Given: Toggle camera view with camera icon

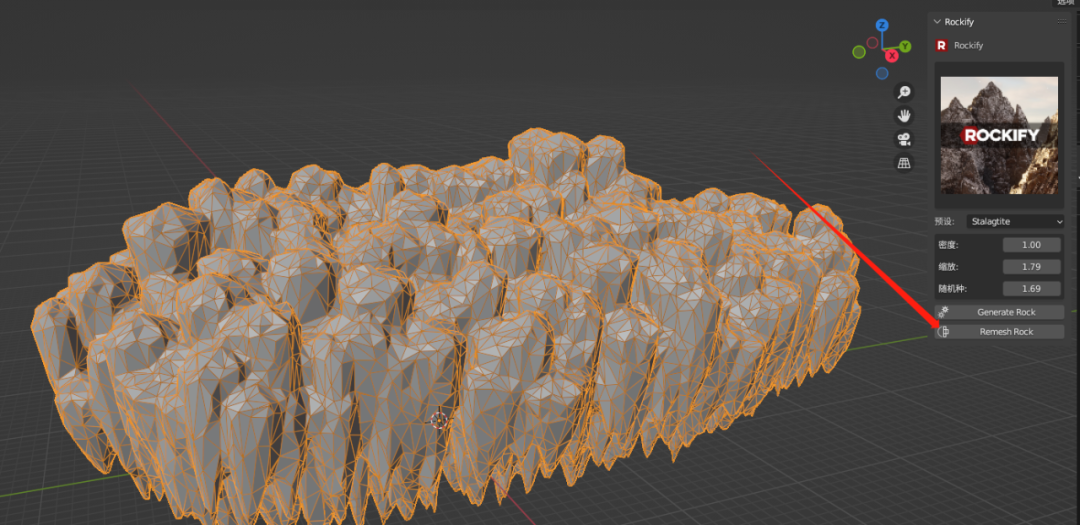Looking at the screenshot, I should [904, 139].
